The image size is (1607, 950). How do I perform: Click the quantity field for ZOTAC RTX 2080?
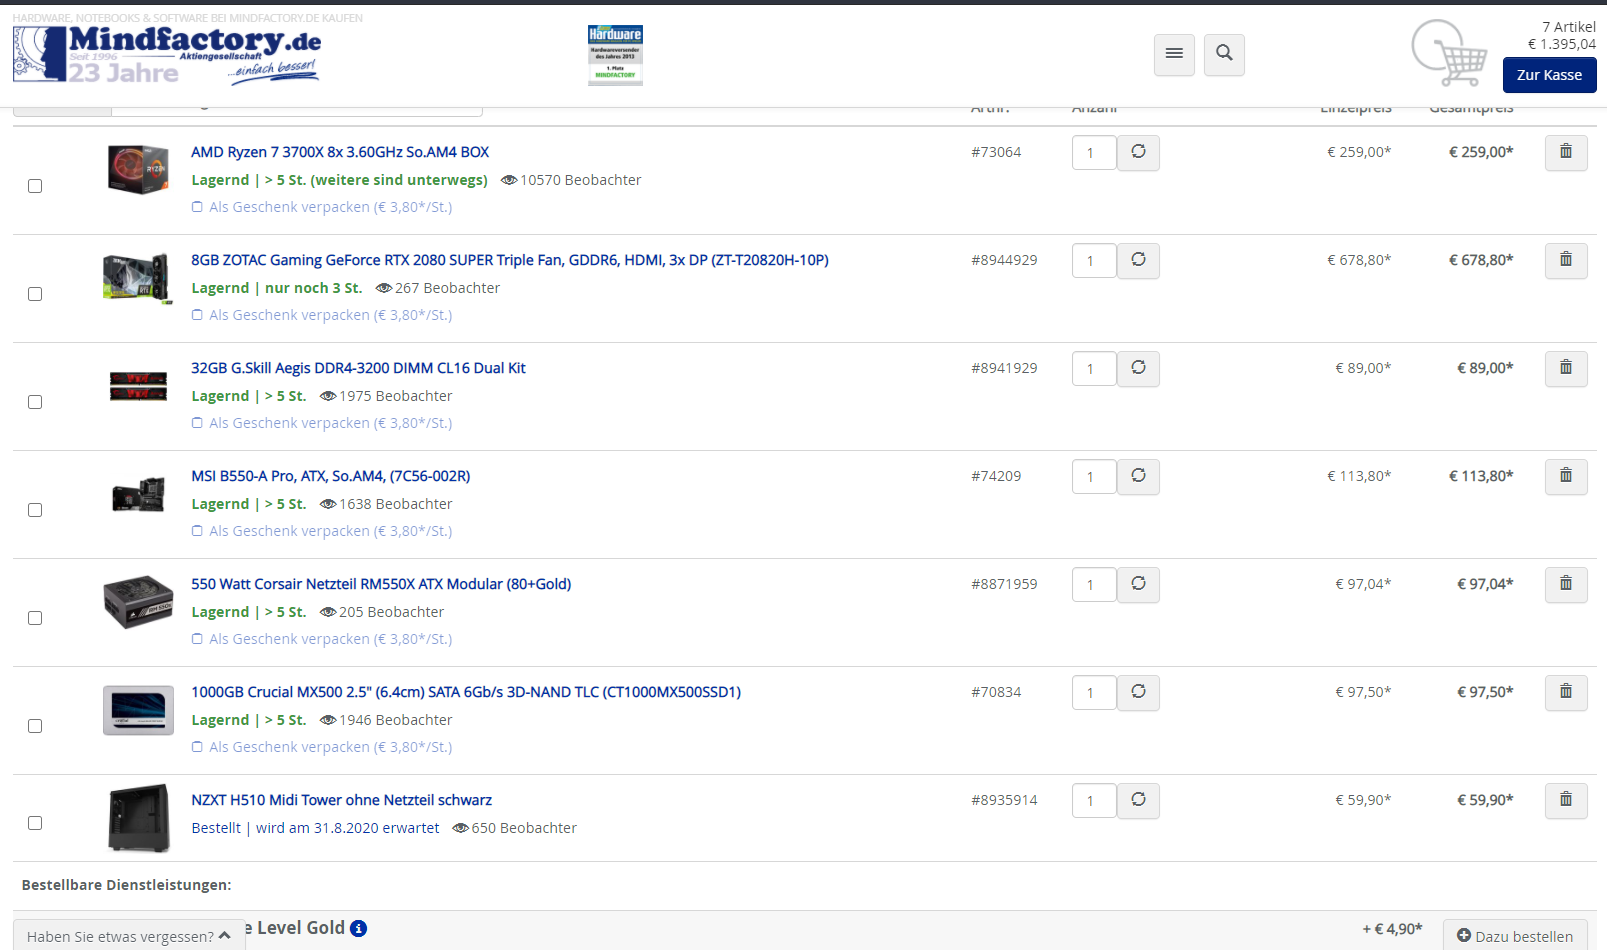pyautogui.click(x=1094, y=261)
